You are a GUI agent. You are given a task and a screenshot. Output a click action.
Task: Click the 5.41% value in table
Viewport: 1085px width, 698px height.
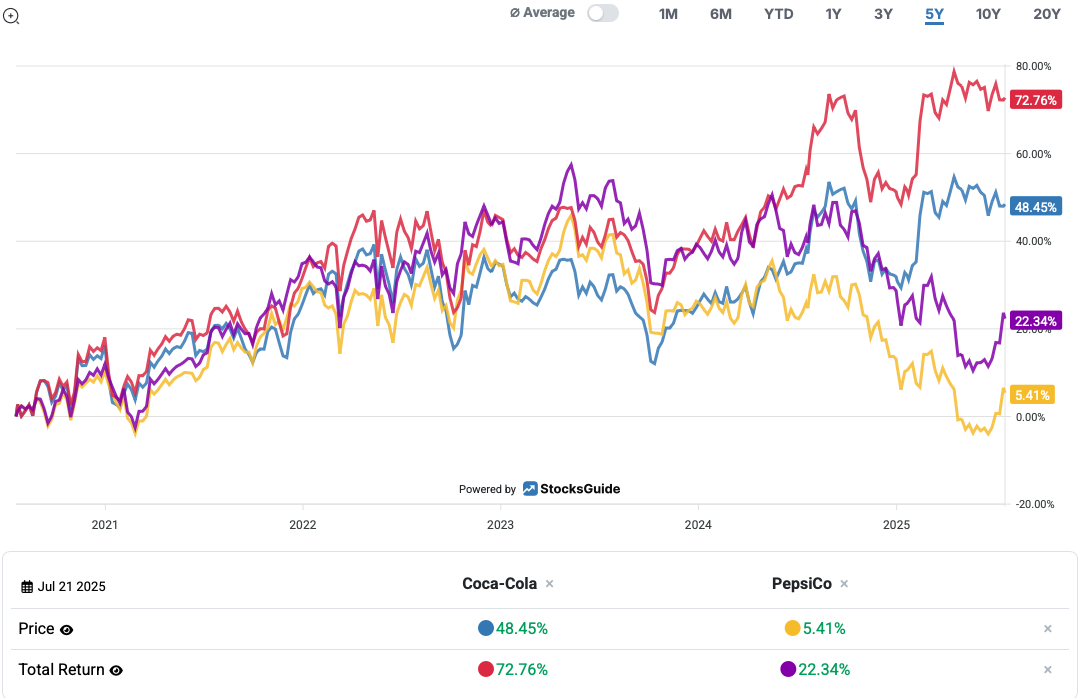(x=824, y=629)
